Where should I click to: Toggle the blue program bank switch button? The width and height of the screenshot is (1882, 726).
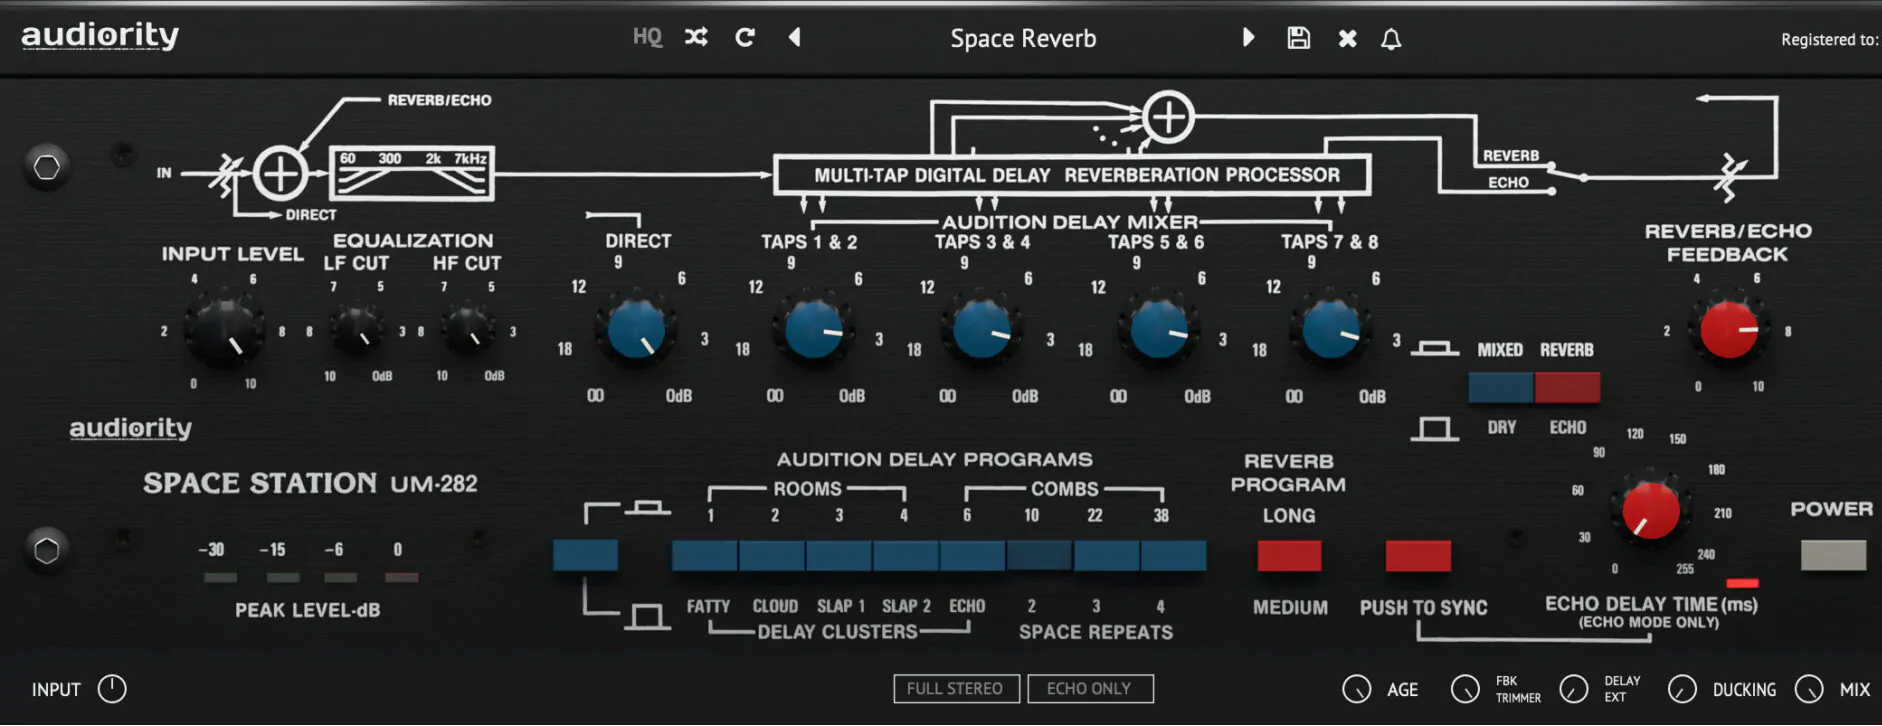click(585, 555)
